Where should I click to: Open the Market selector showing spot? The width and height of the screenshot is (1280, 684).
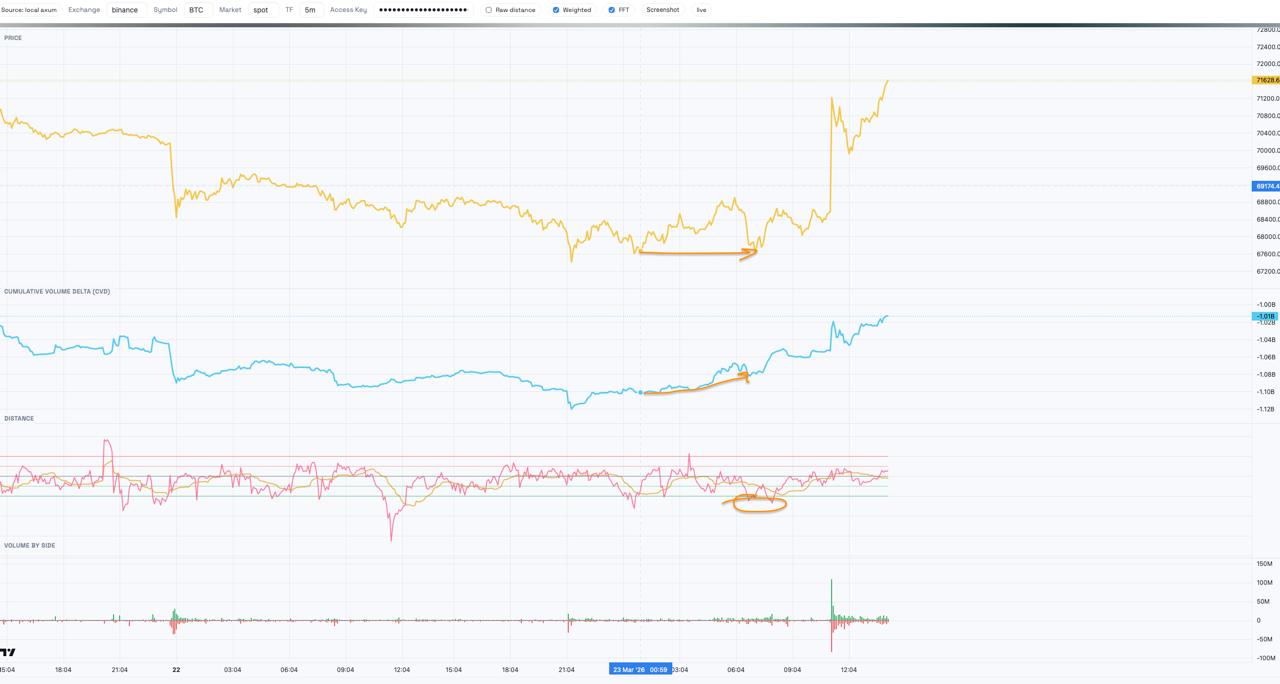[x=261, y=10]
